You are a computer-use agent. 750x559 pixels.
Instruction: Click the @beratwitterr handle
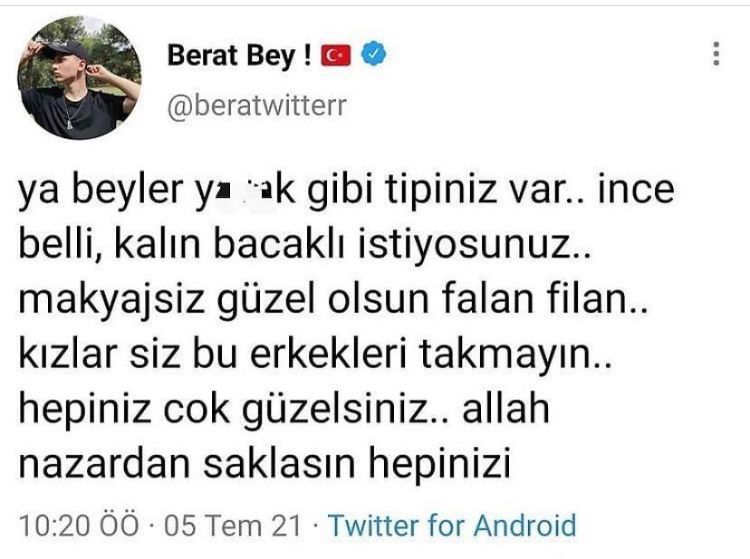click(x=257, y=106)
